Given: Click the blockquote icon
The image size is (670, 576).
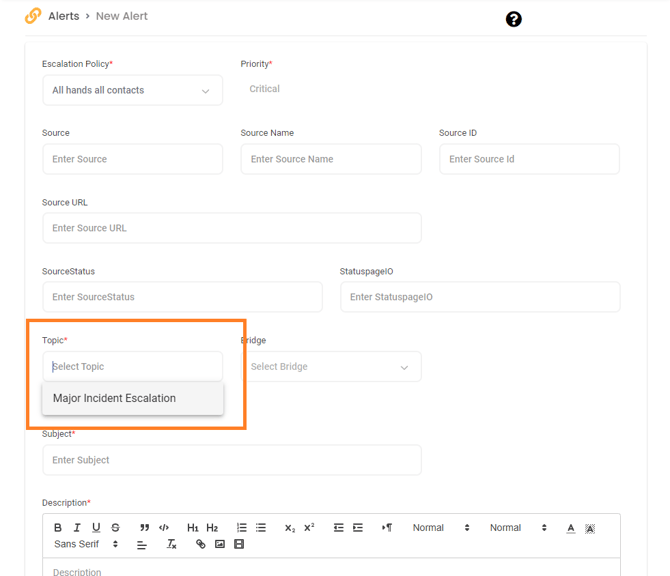Looking at the screenshot, I should point(145,528).
